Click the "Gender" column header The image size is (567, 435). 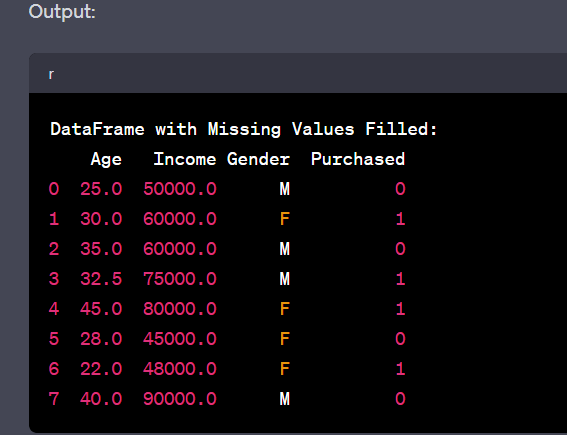point(258,159)
